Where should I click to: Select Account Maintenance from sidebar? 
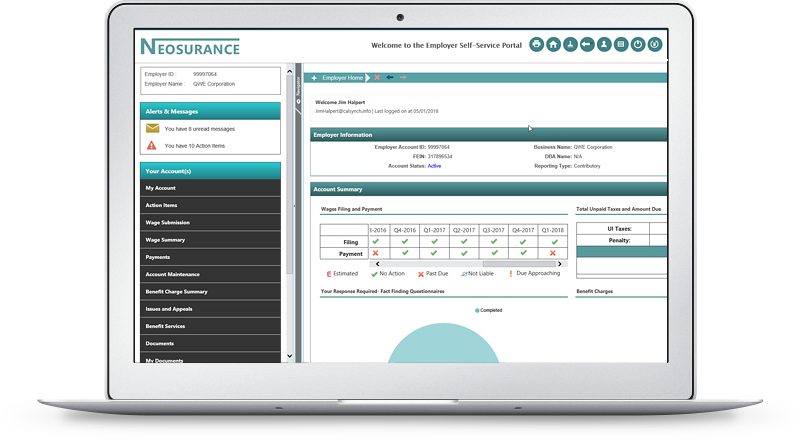click(172, 274)
